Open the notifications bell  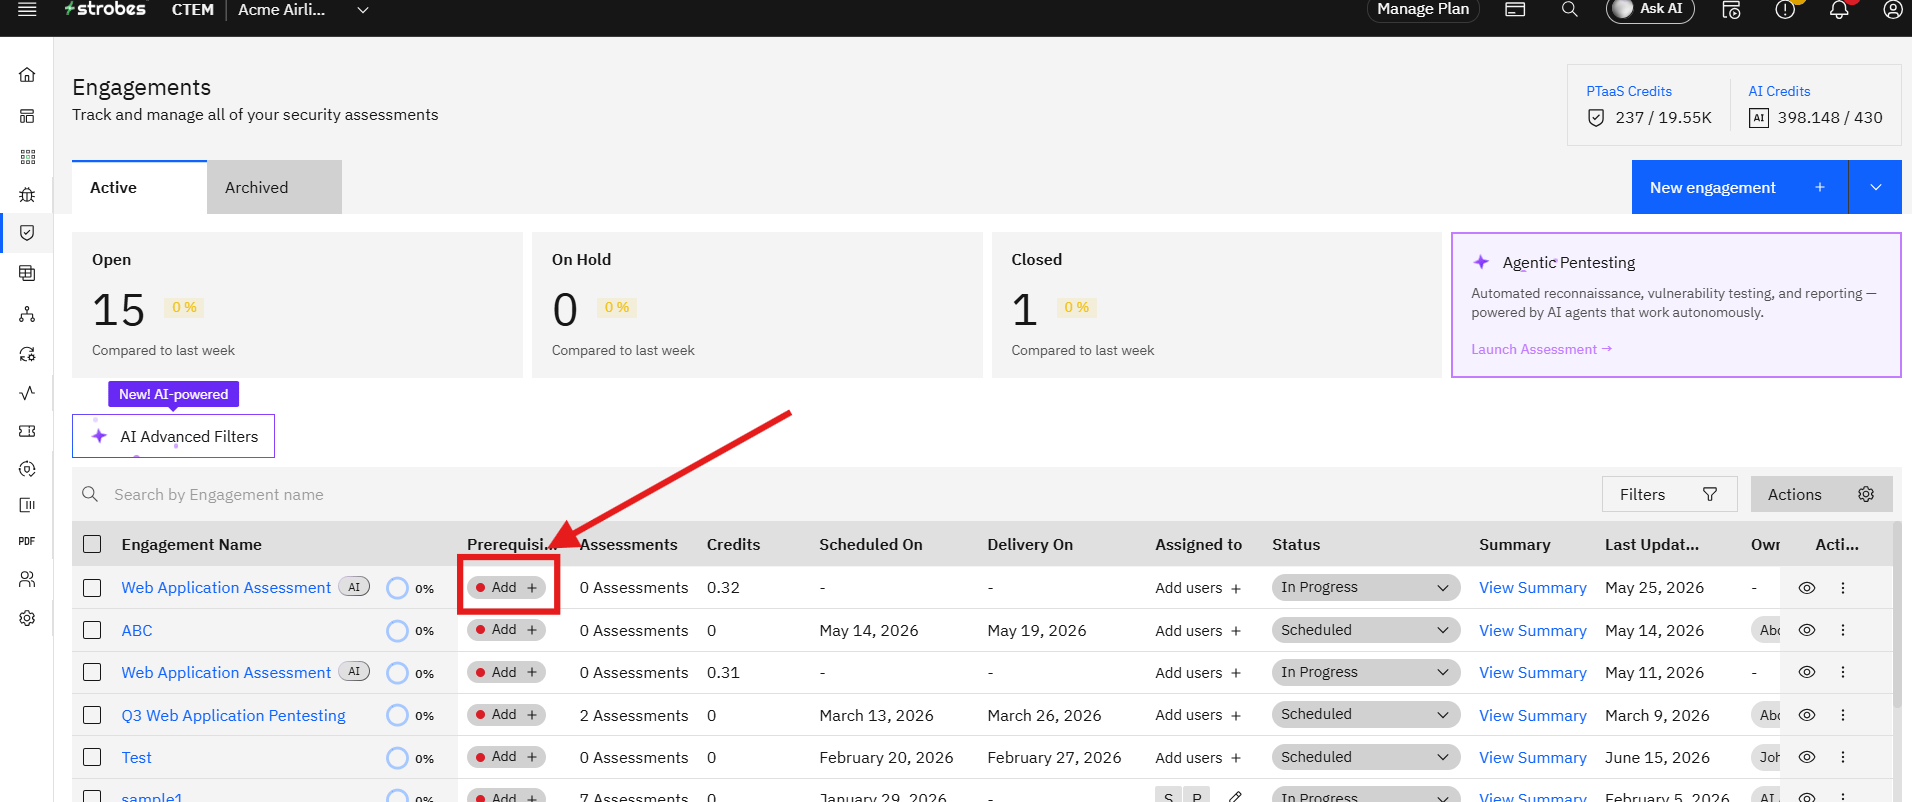[1838, 10]
